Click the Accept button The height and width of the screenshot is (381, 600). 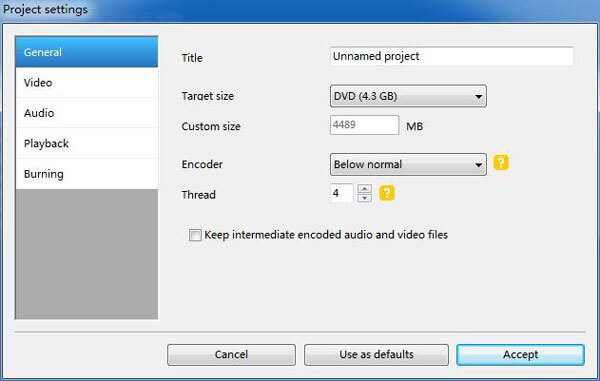(x=520, y=355)
